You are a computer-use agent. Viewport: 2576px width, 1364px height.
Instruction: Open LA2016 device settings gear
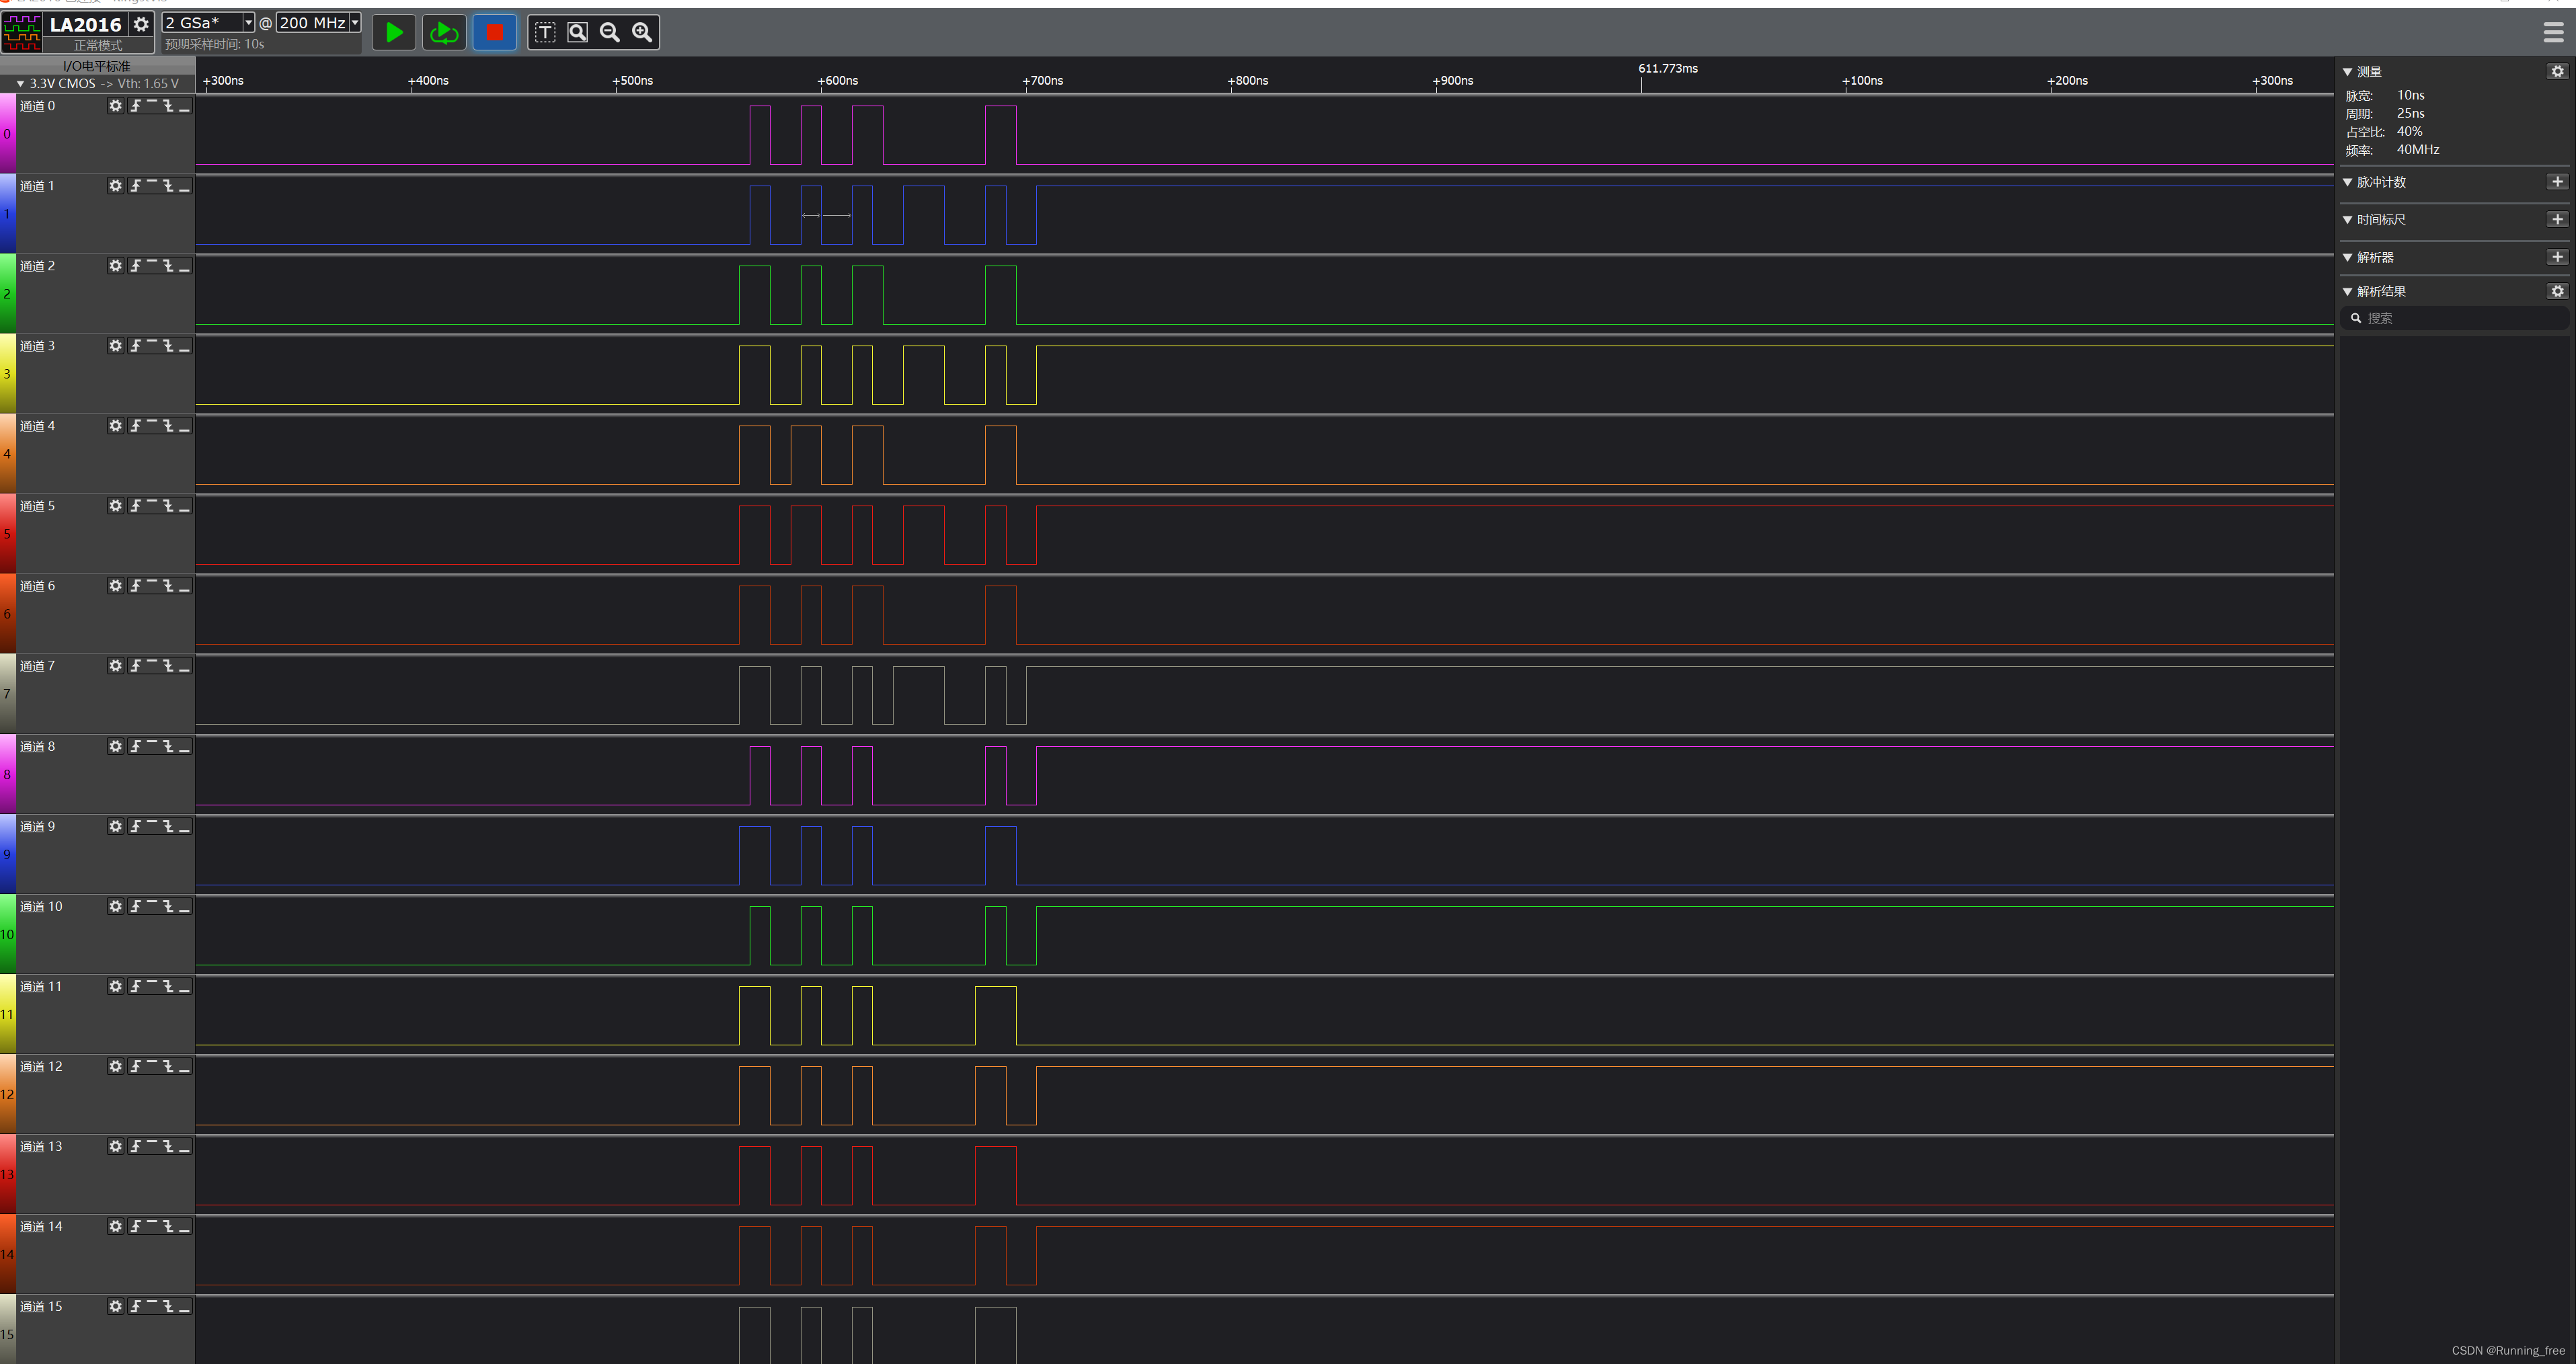point(141,24)
